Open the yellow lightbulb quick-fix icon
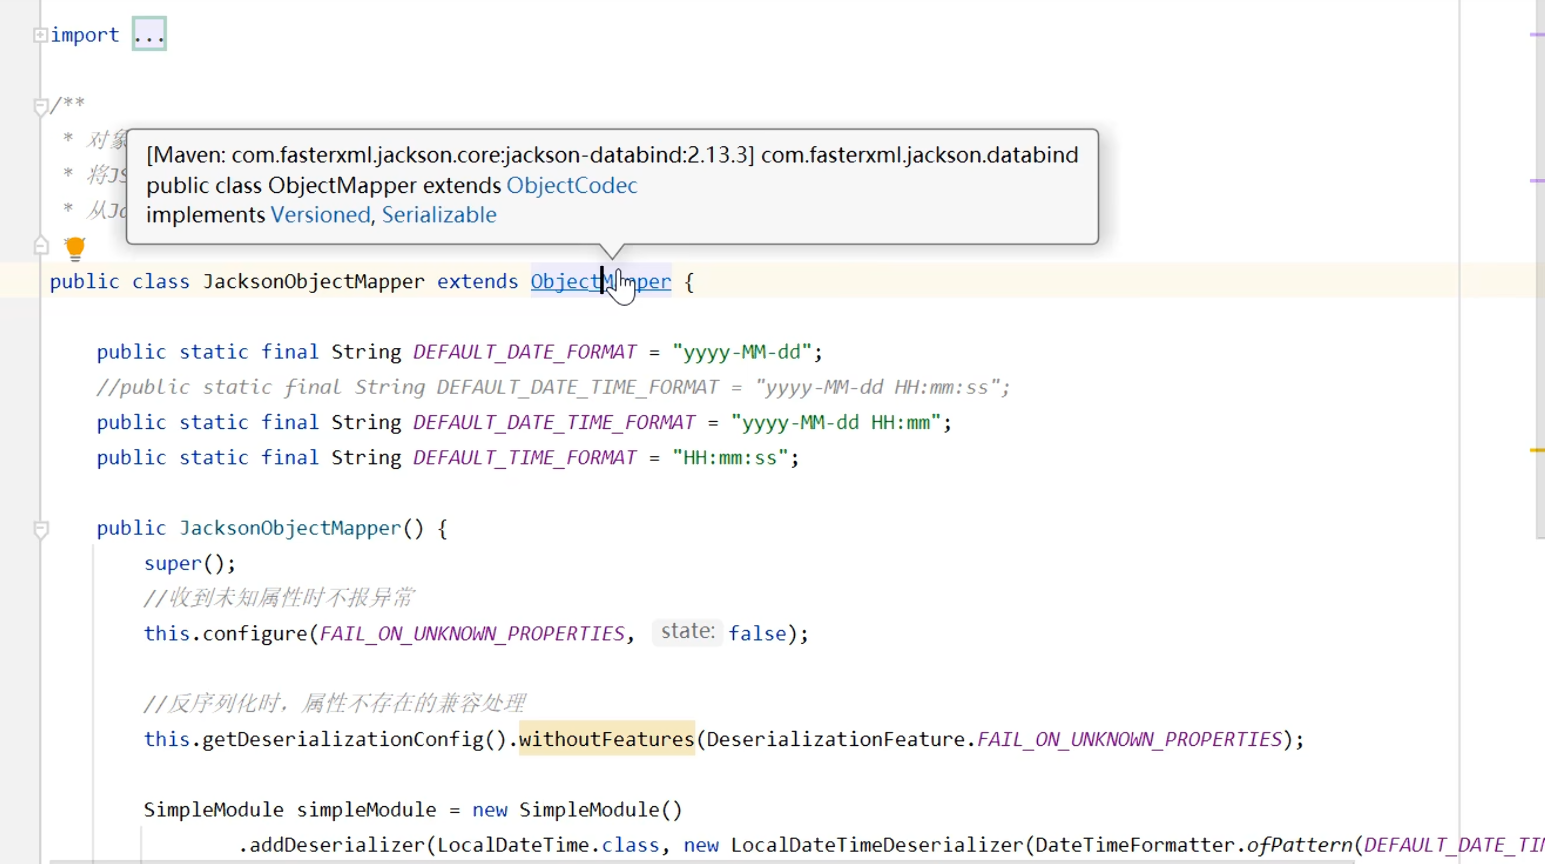Viewport: 1545px width, 864px height. (x=75, y=247)
